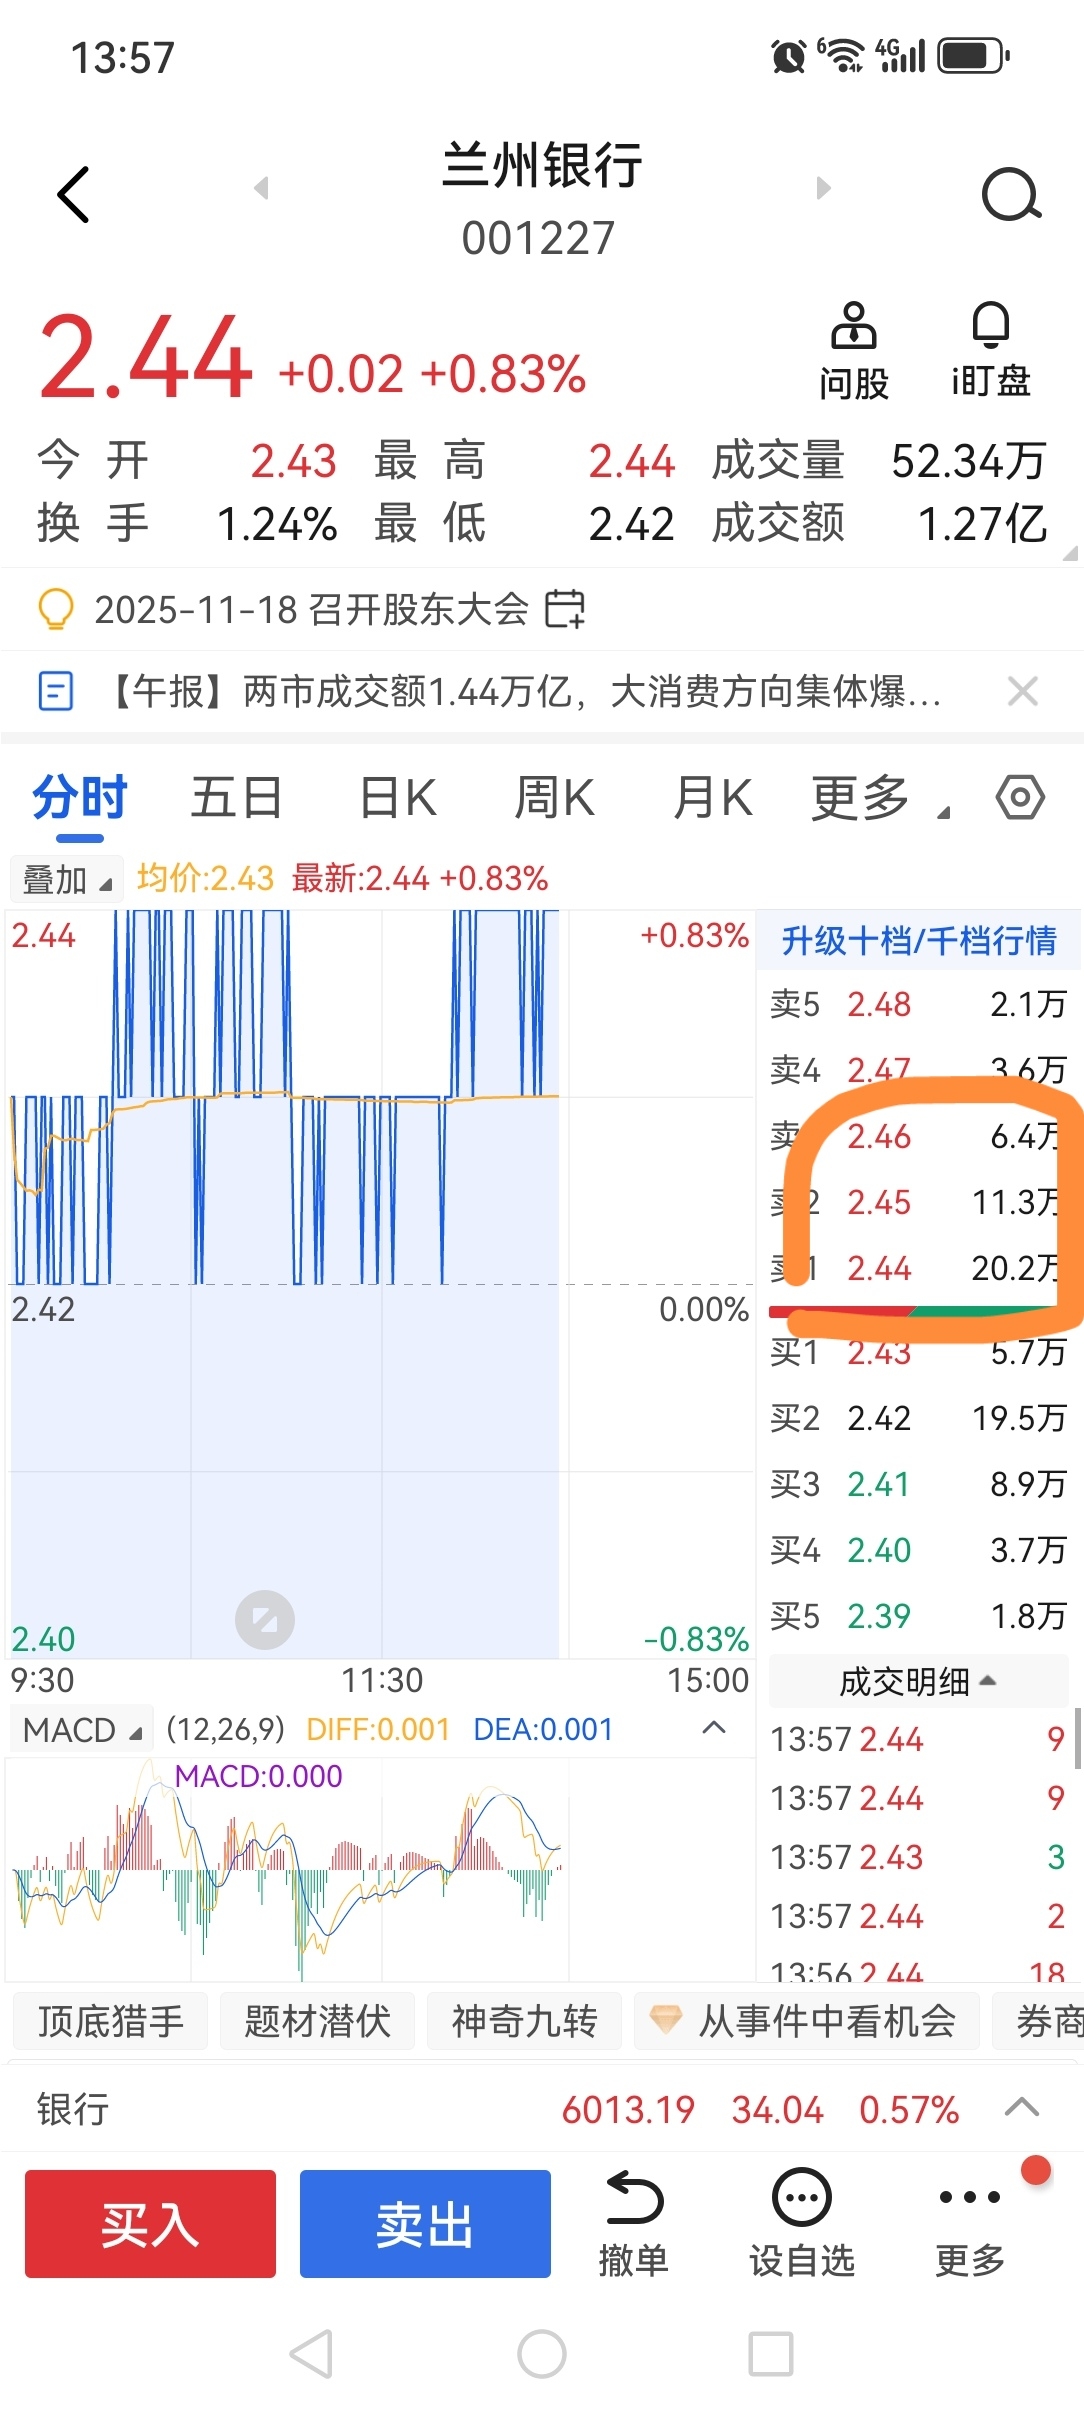Tap the MACD histogram chart
The width and height of the screenshot is (1084, 2412).
coord(380,1870)
